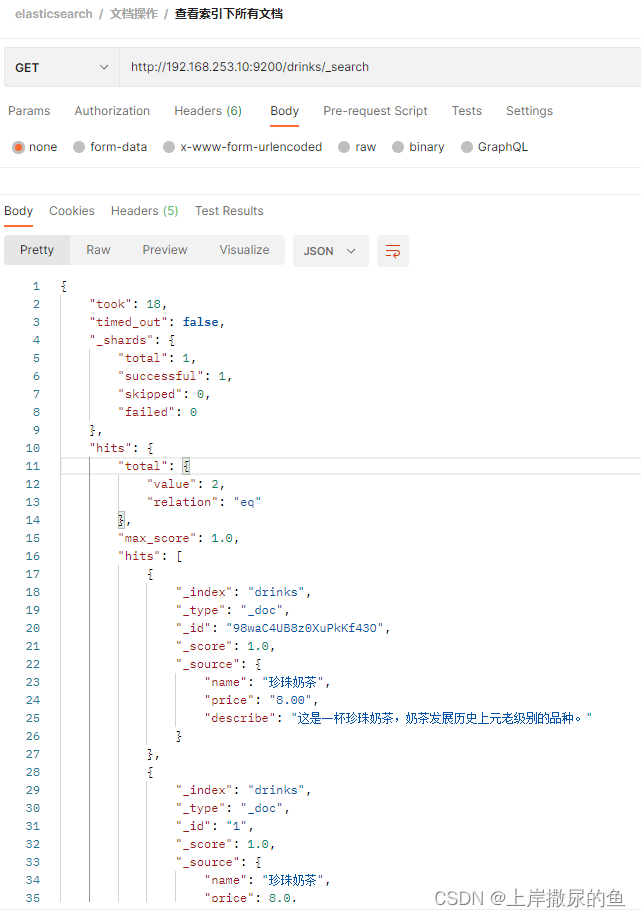The width and height of the screenshot is (641, 917).
Task: Click the "describe" line text
Action: (x=398, y=718)
